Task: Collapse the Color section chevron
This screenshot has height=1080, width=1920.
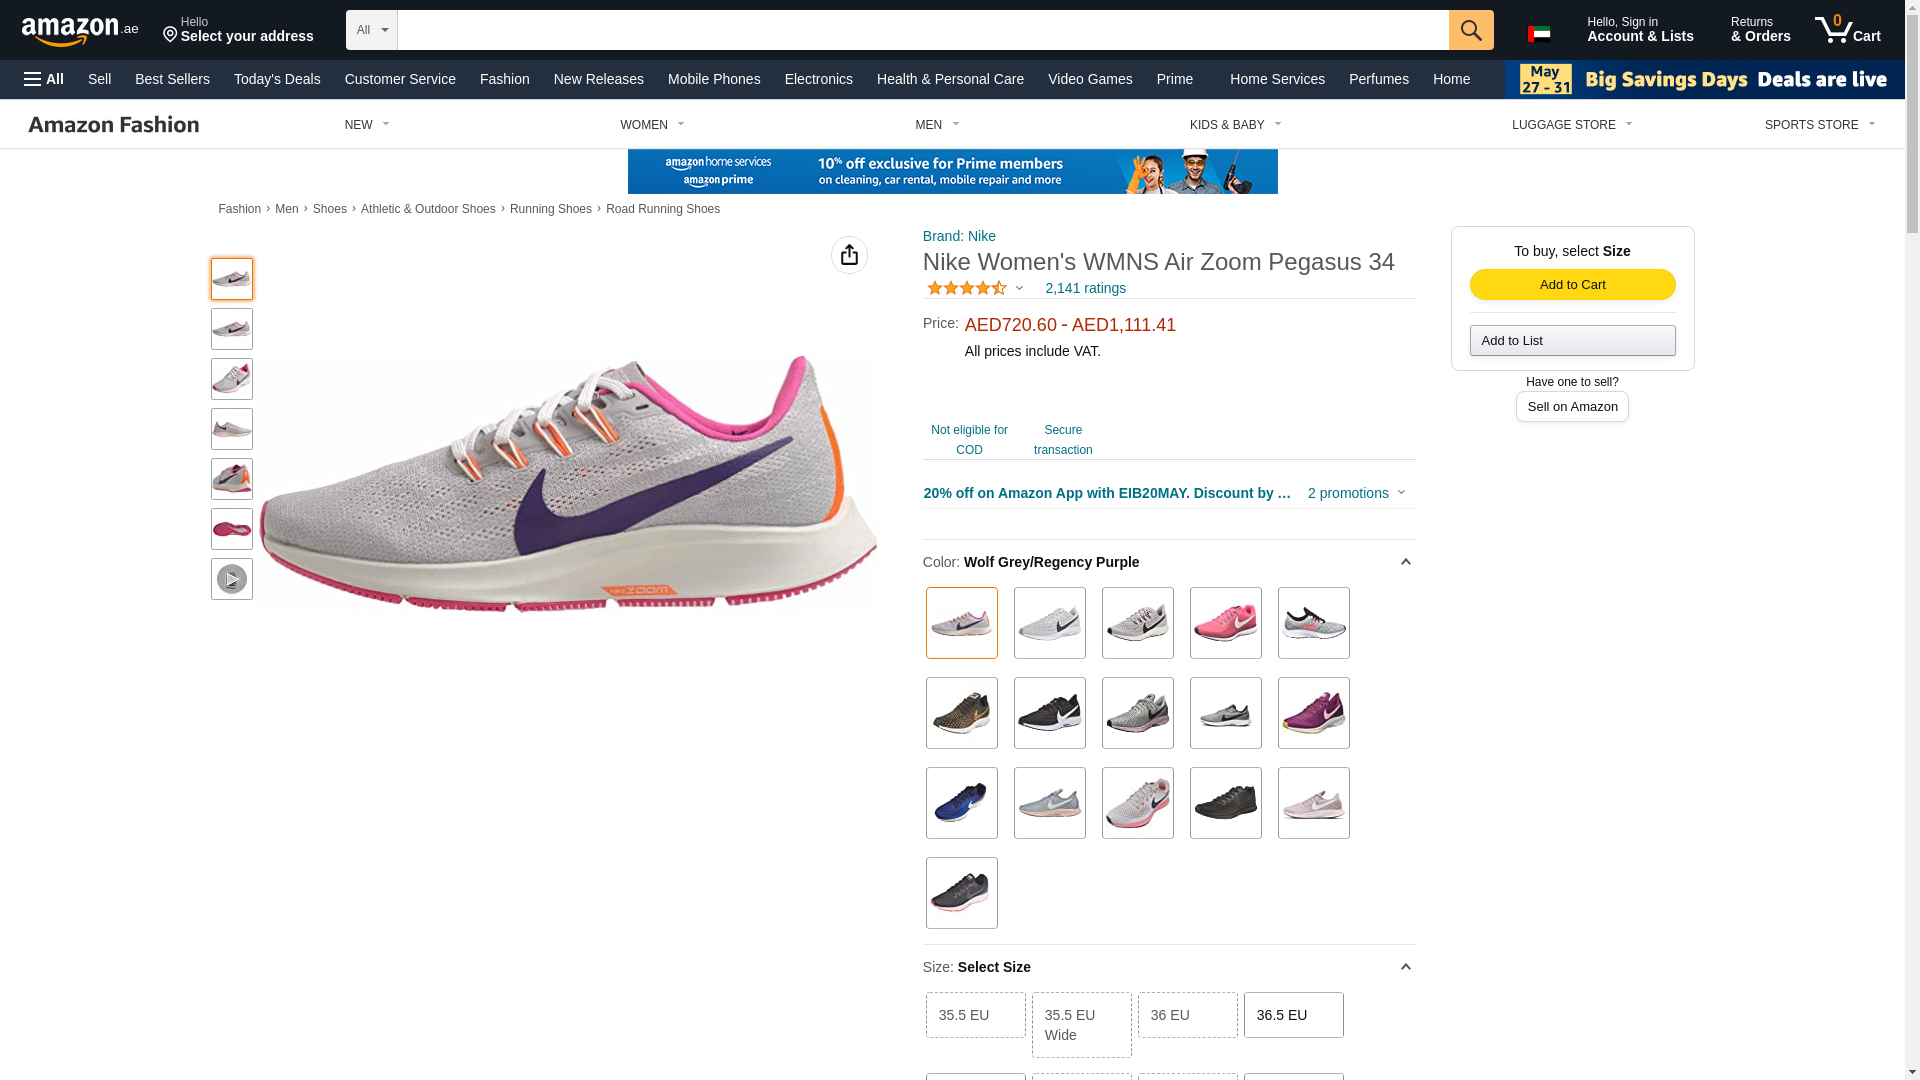Action: 1405,562
